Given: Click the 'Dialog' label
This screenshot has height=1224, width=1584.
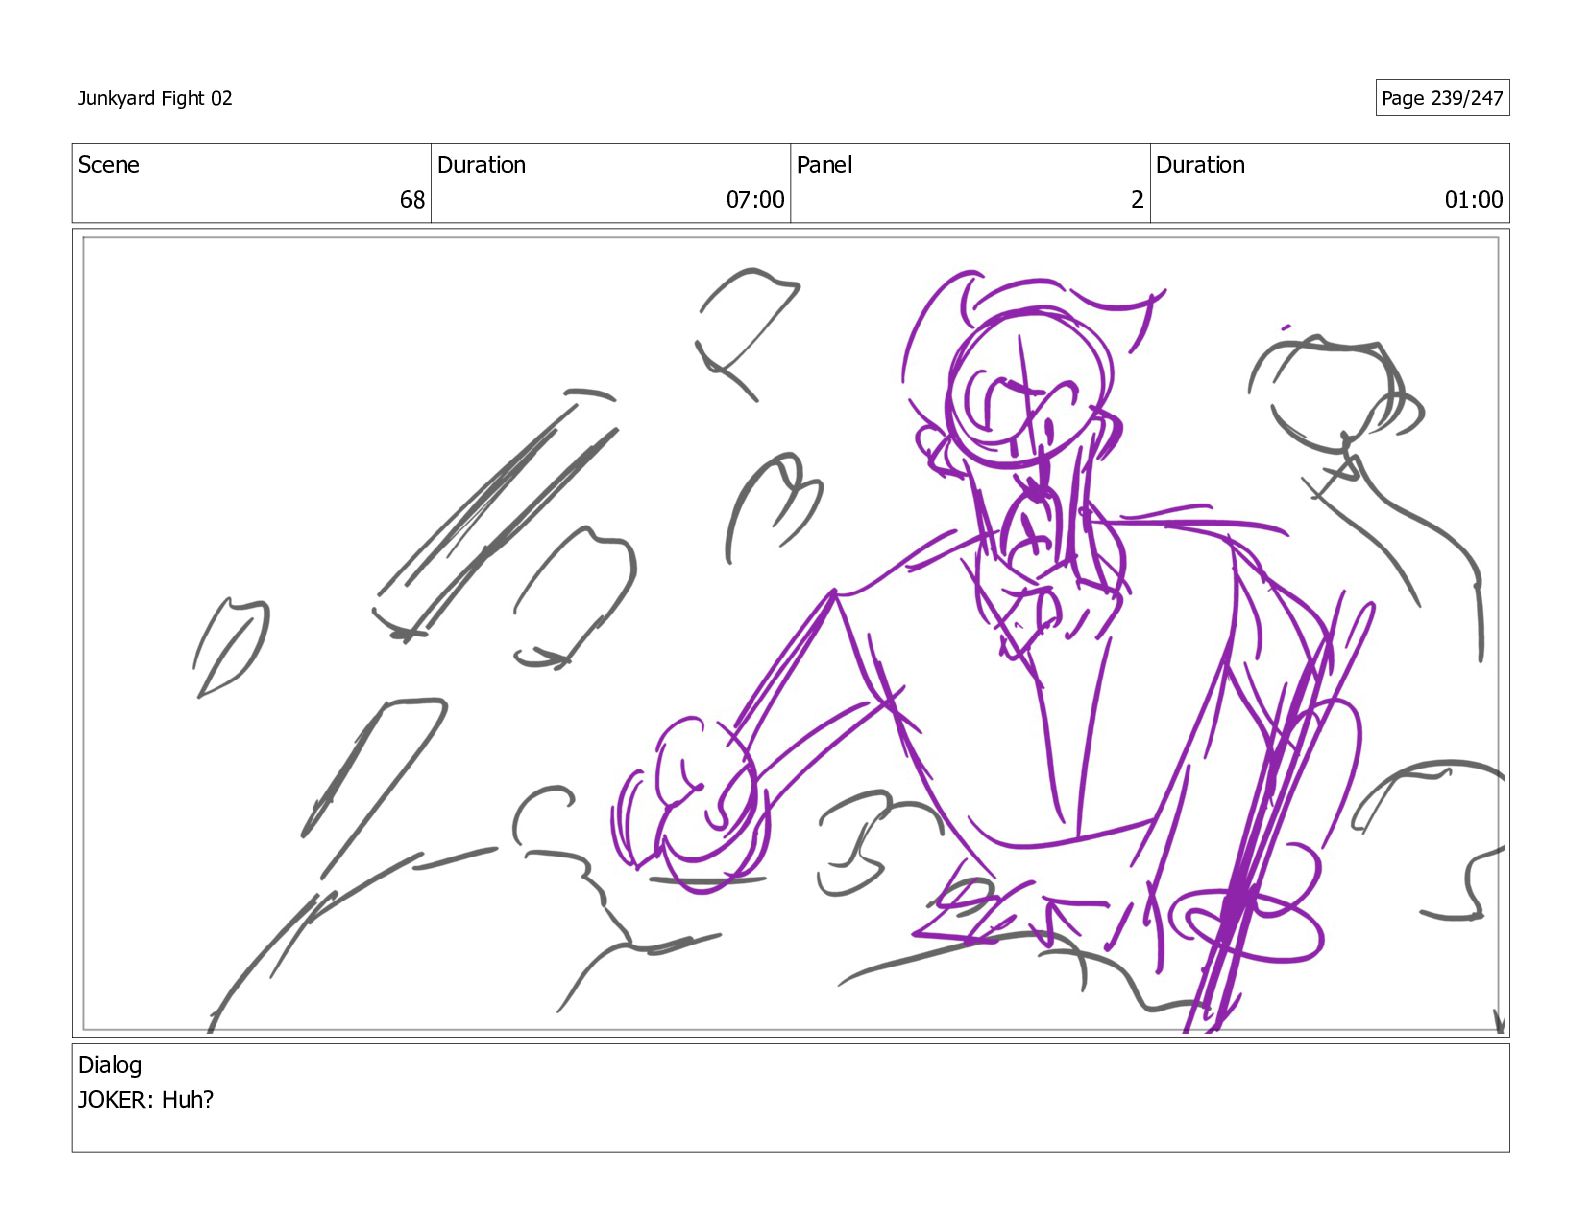Looking at the screenshot, I should coord(110,1065).
